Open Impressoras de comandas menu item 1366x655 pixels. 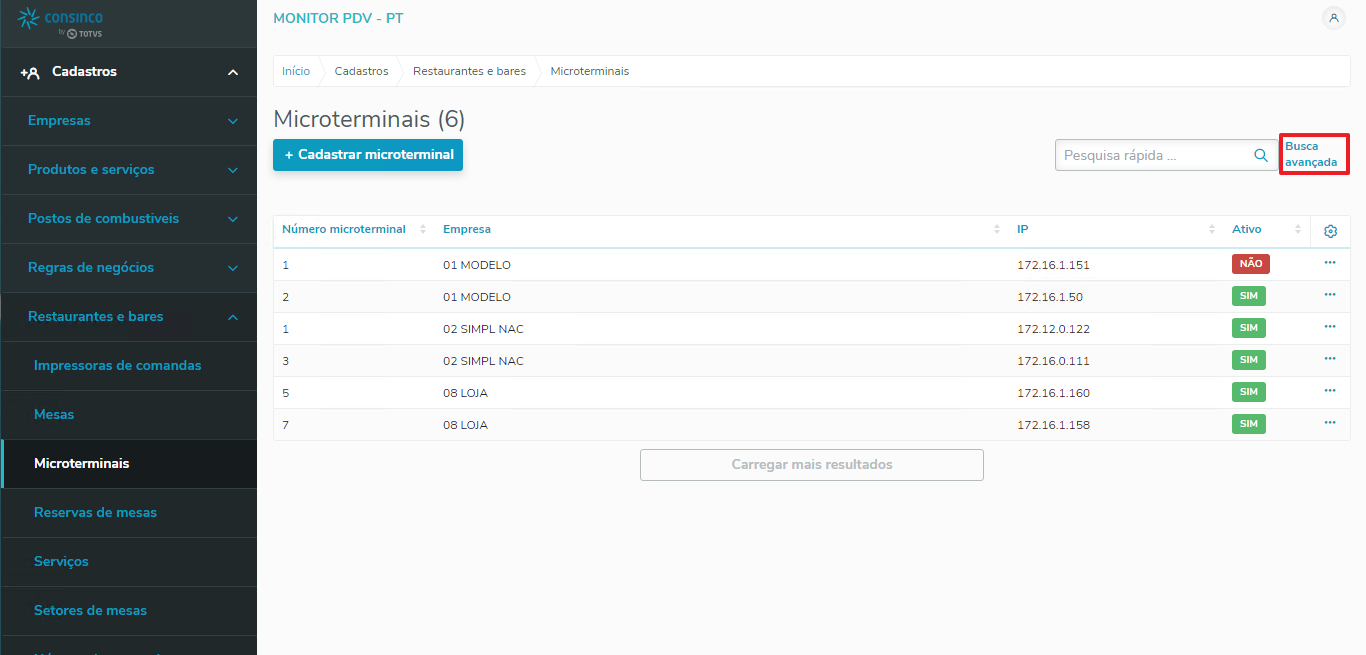129,366
